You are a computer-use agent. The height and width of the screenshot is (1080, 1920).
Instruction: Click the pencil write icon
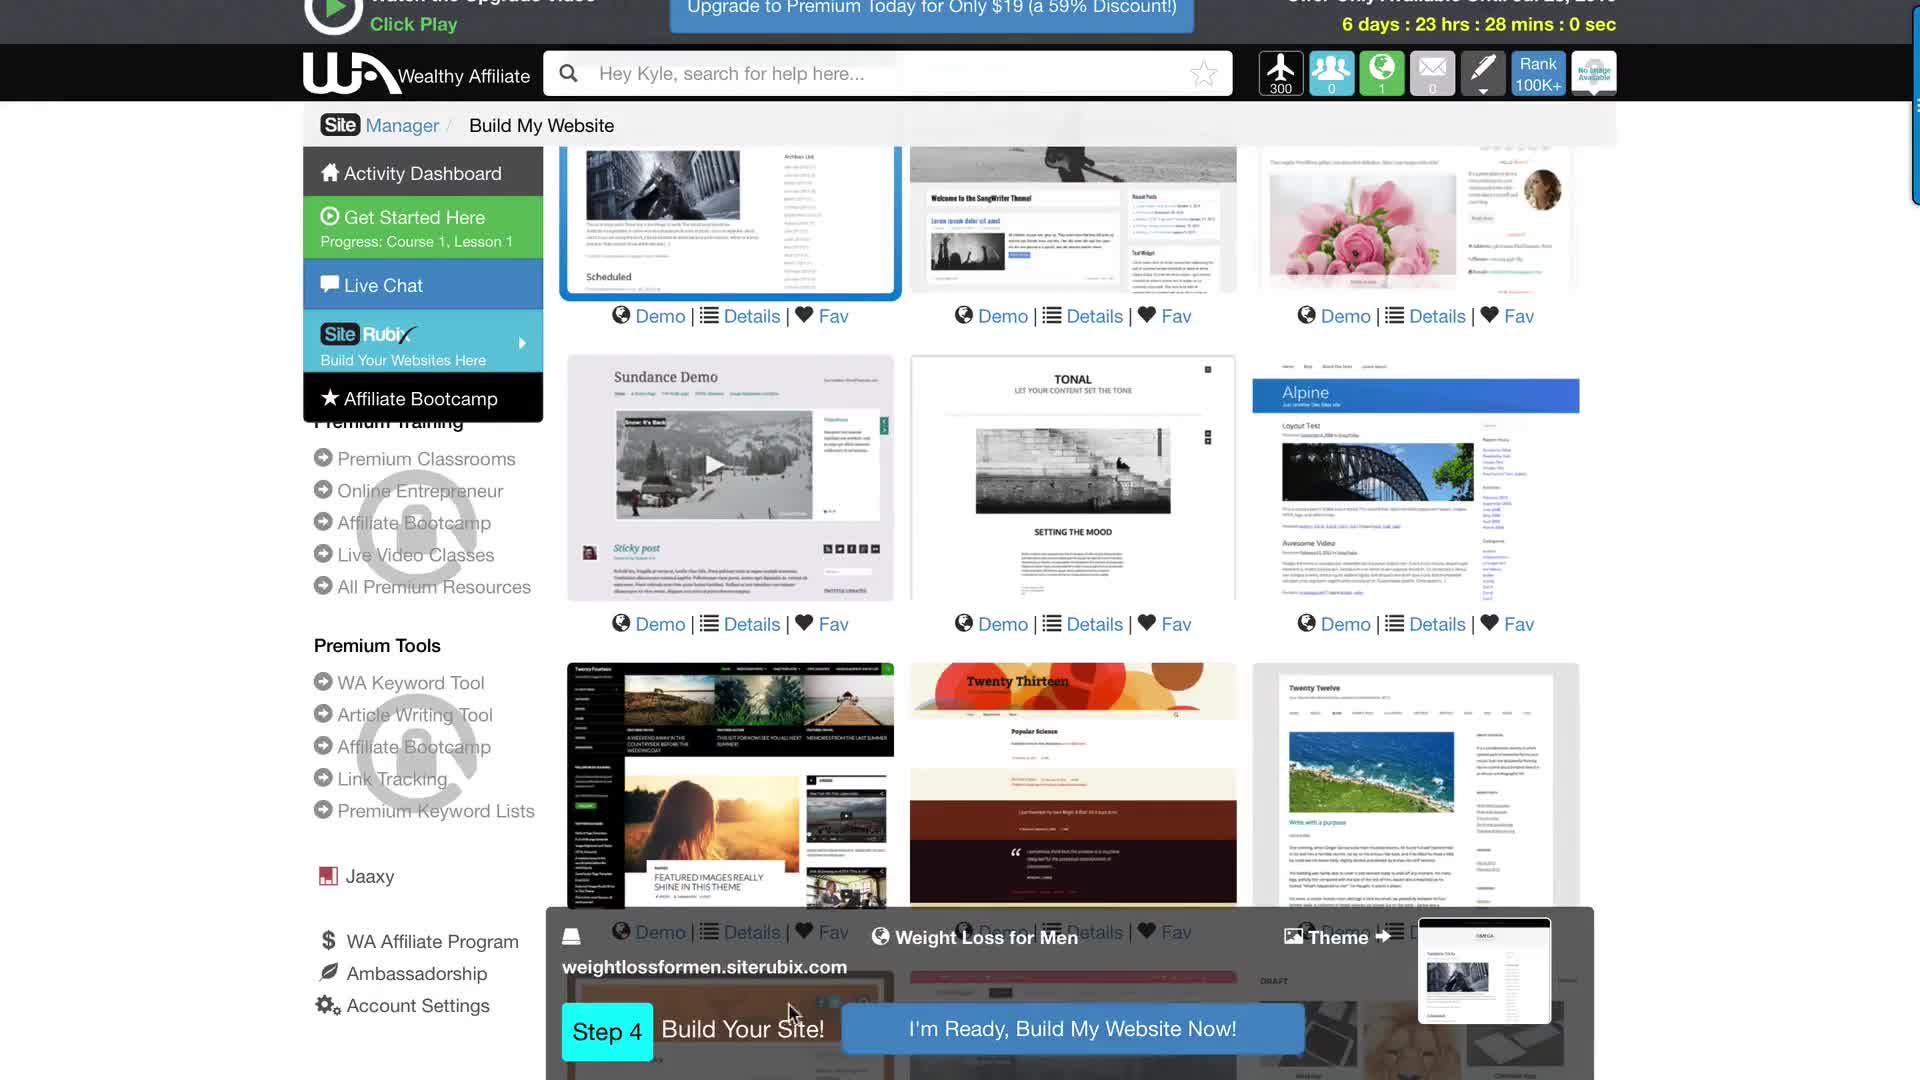click(x=1483, y=73)
